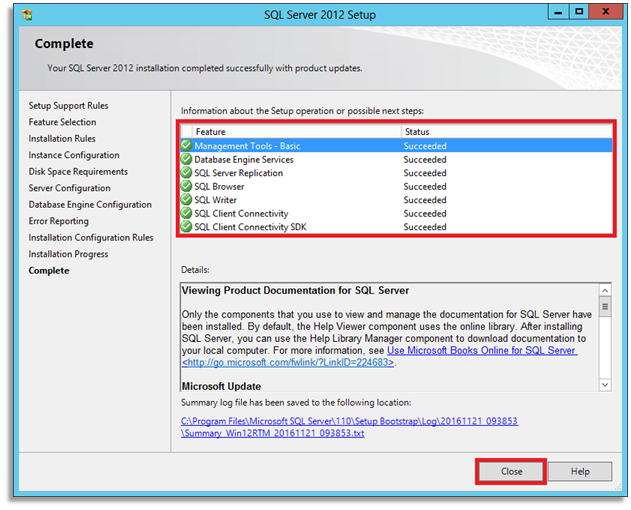Click the success icon next to Database Engine Services
Screen dimensions: 631x510
tap(186, 160)
